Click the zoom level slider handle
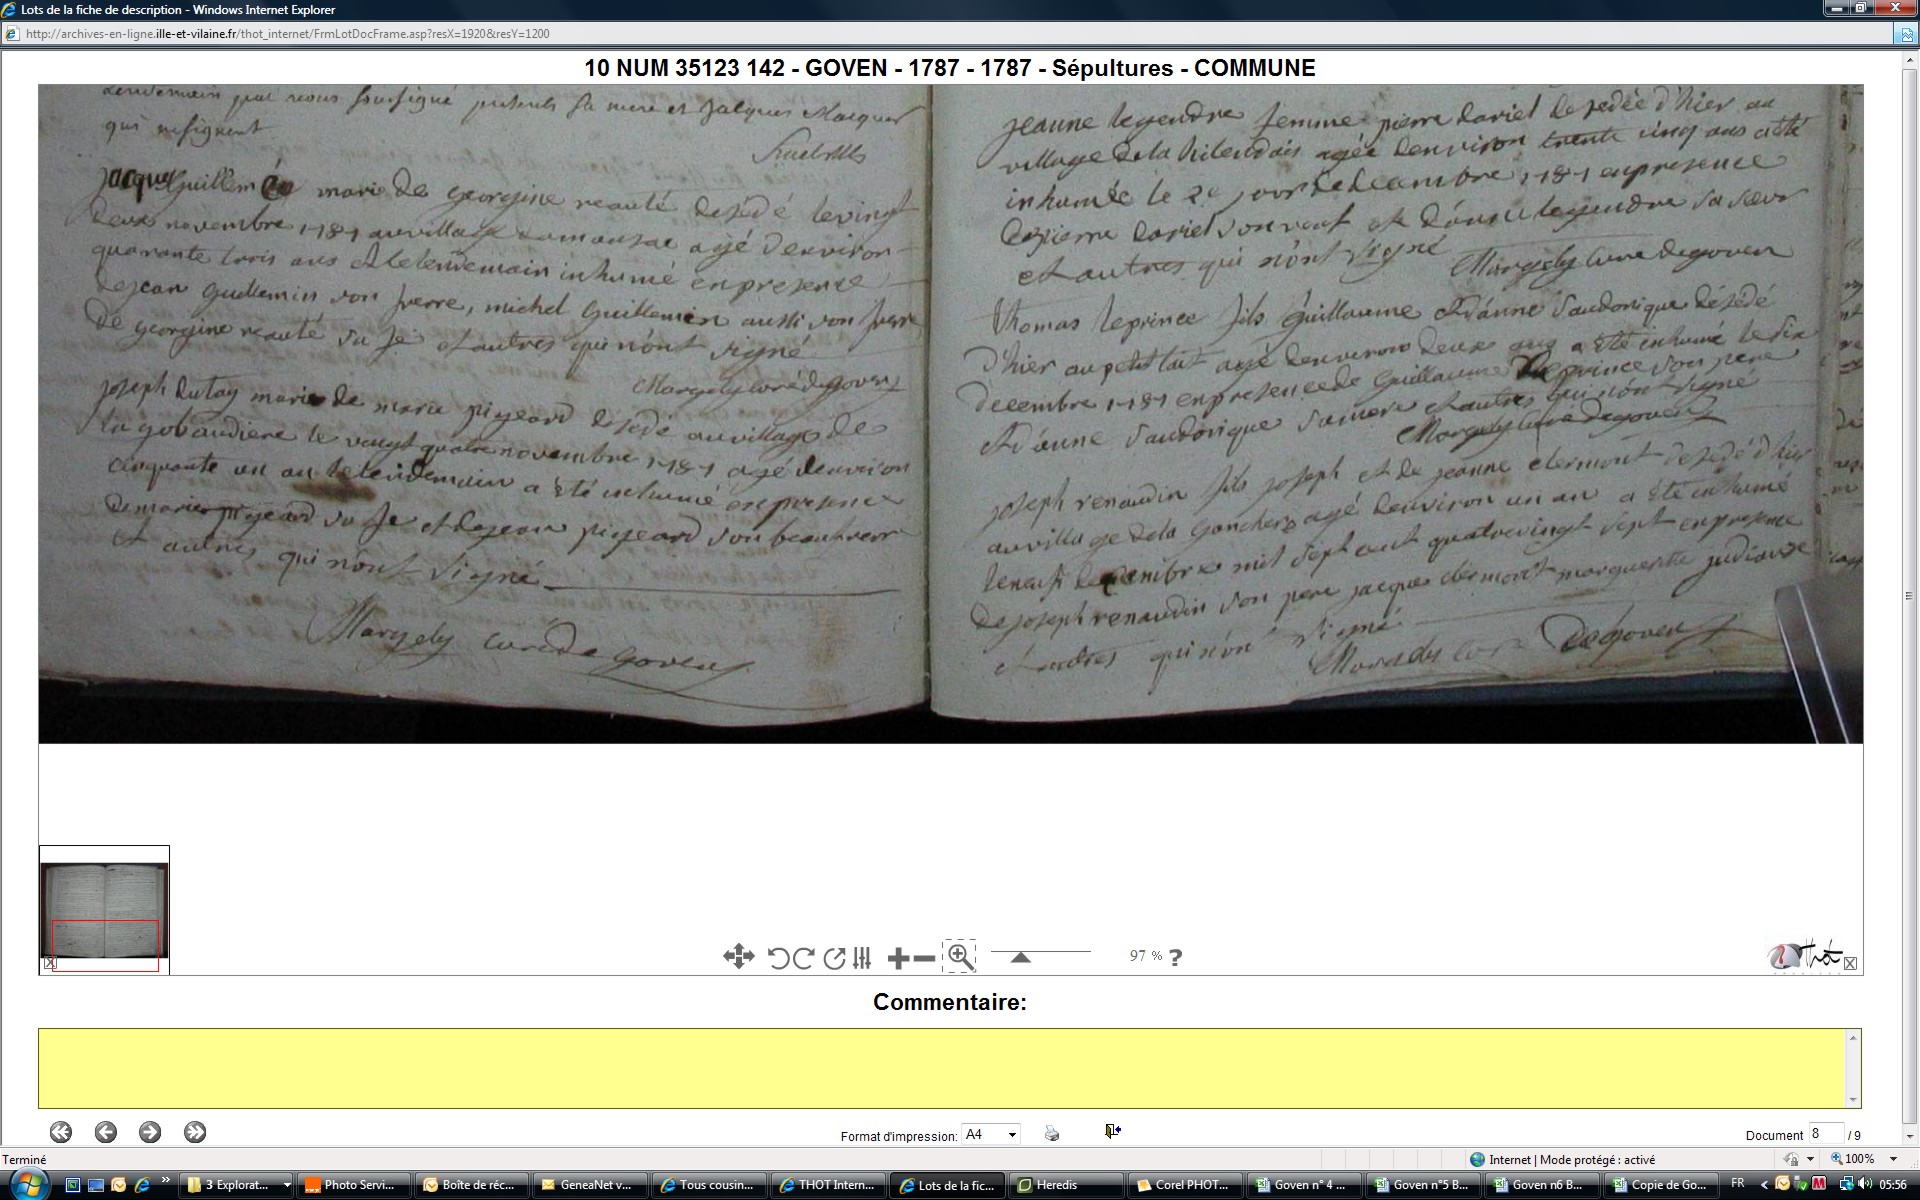The width and height of the screenshot is (1920, 1200). [x=1020, y=957]
